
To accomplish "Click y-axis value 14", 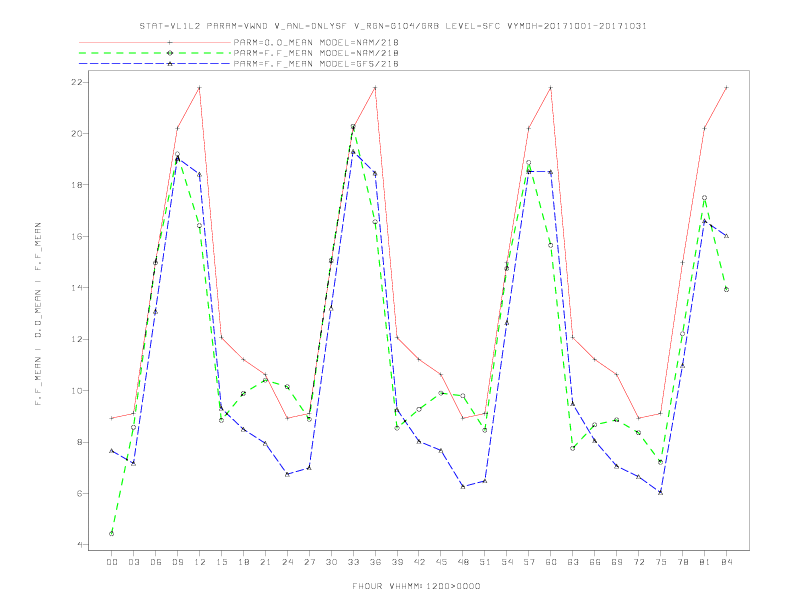I will point(77,288).
